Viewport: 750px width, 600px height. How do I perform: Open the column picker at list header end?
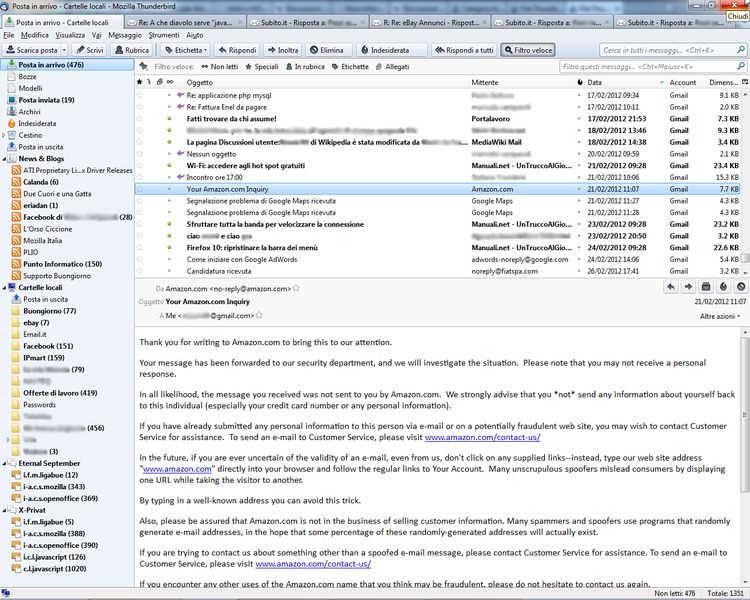tap(745, 82)
